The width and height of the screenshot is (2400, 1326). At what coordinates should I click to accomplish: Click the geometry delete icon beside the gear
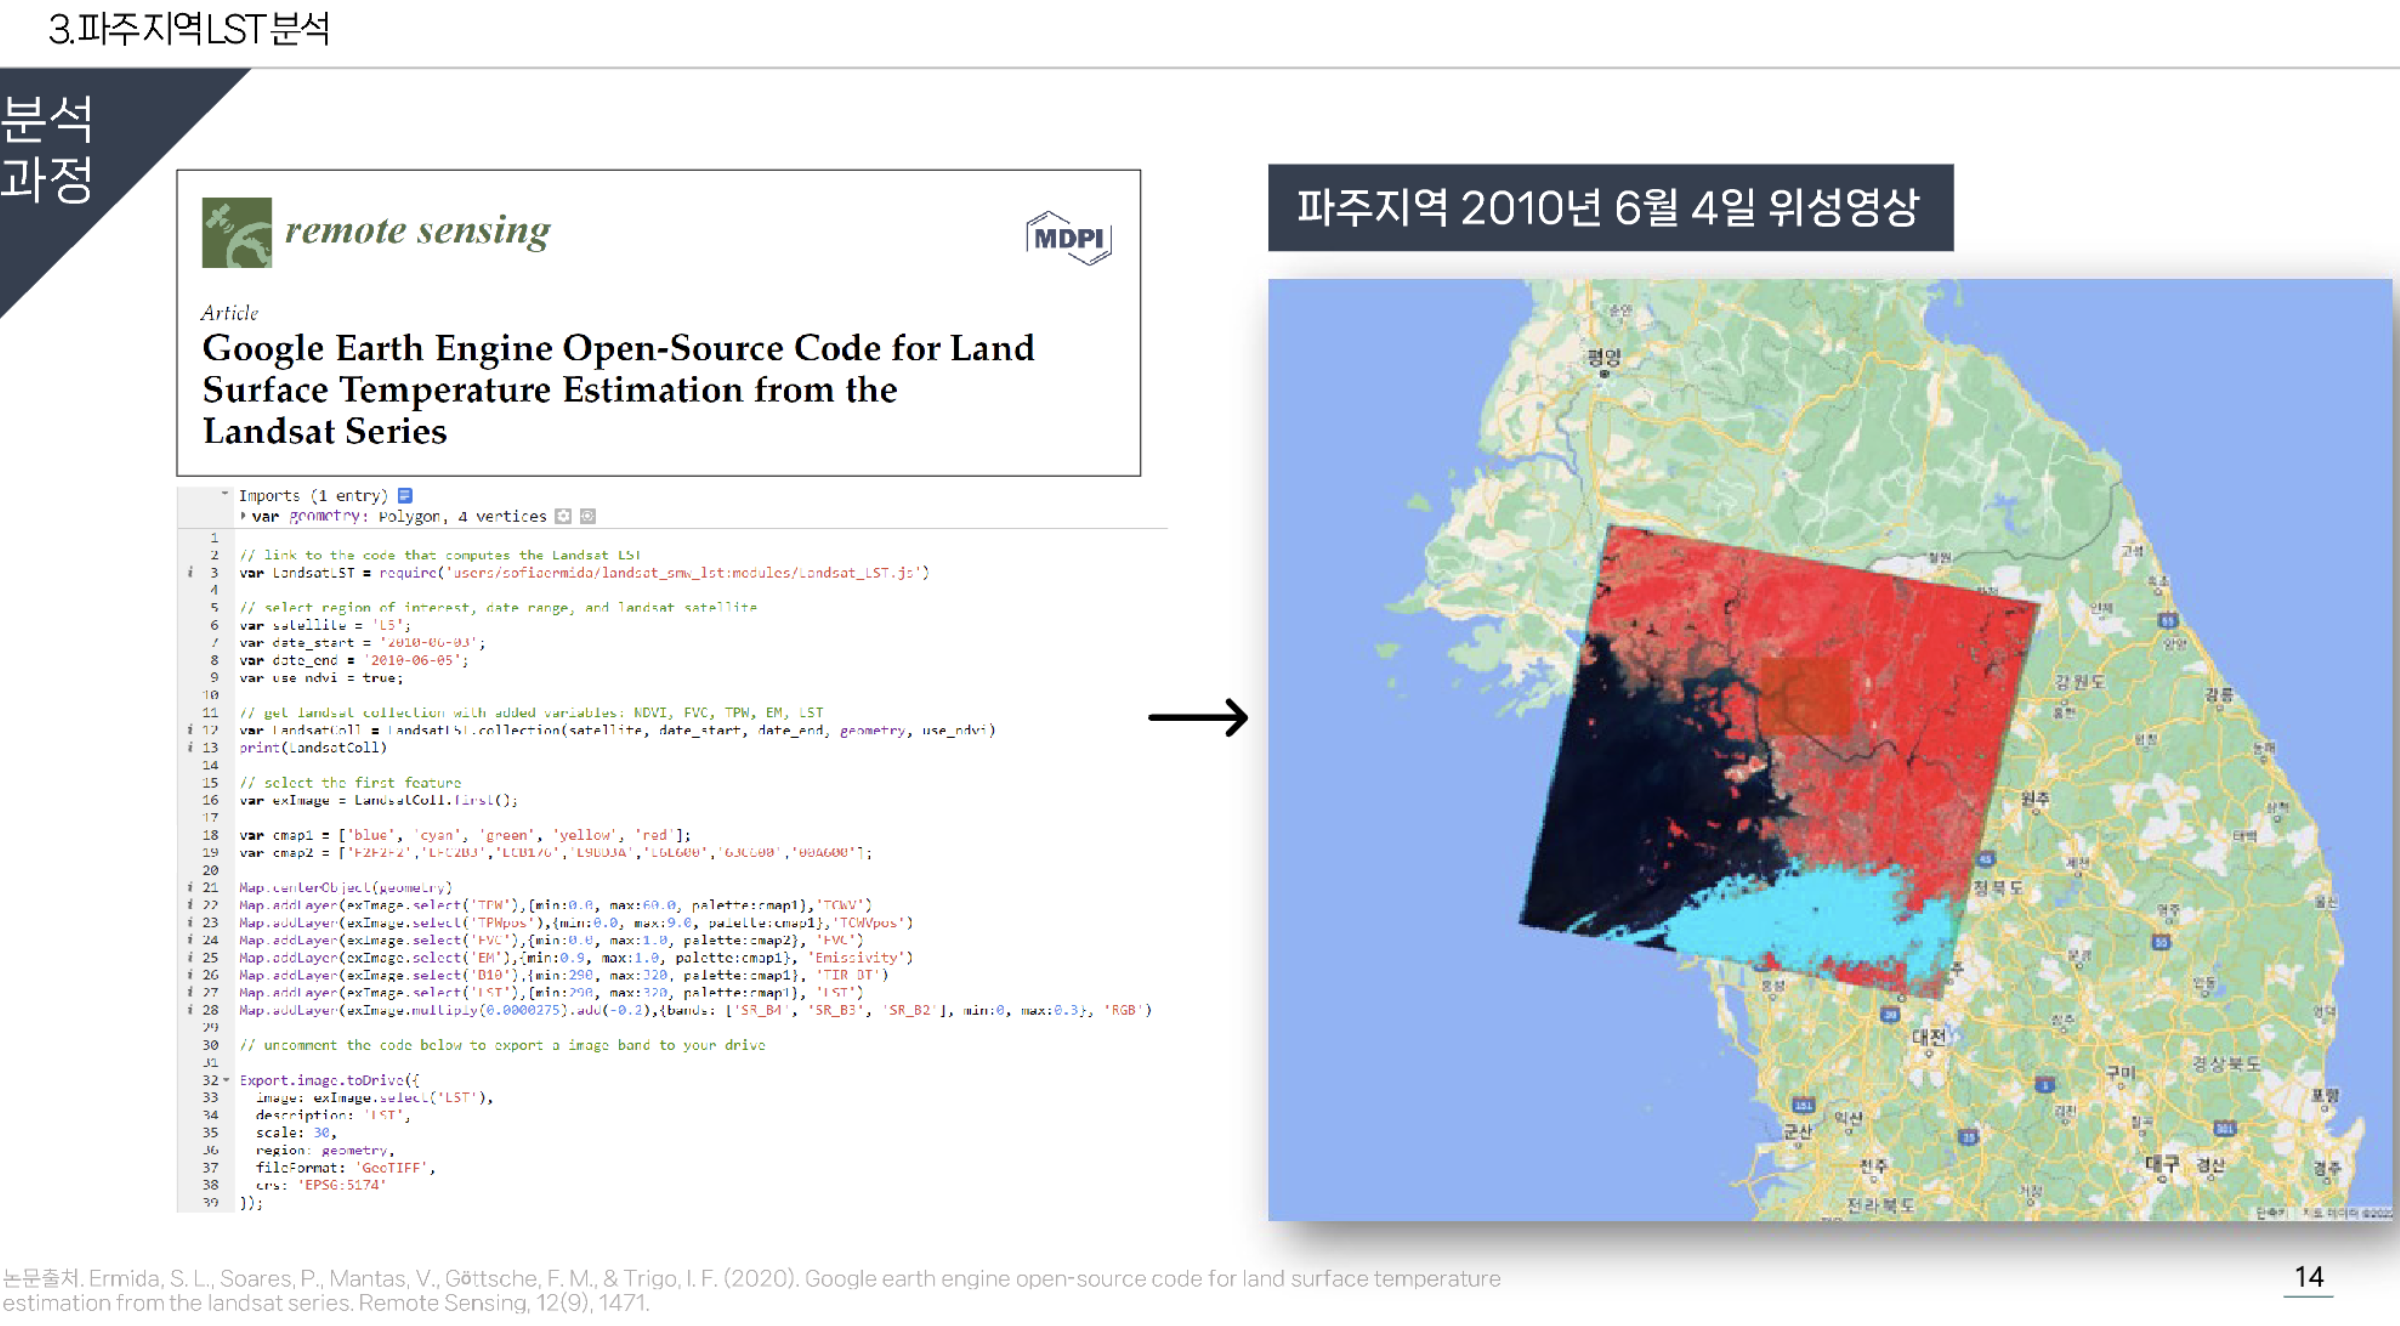click(x=588, y=517)
